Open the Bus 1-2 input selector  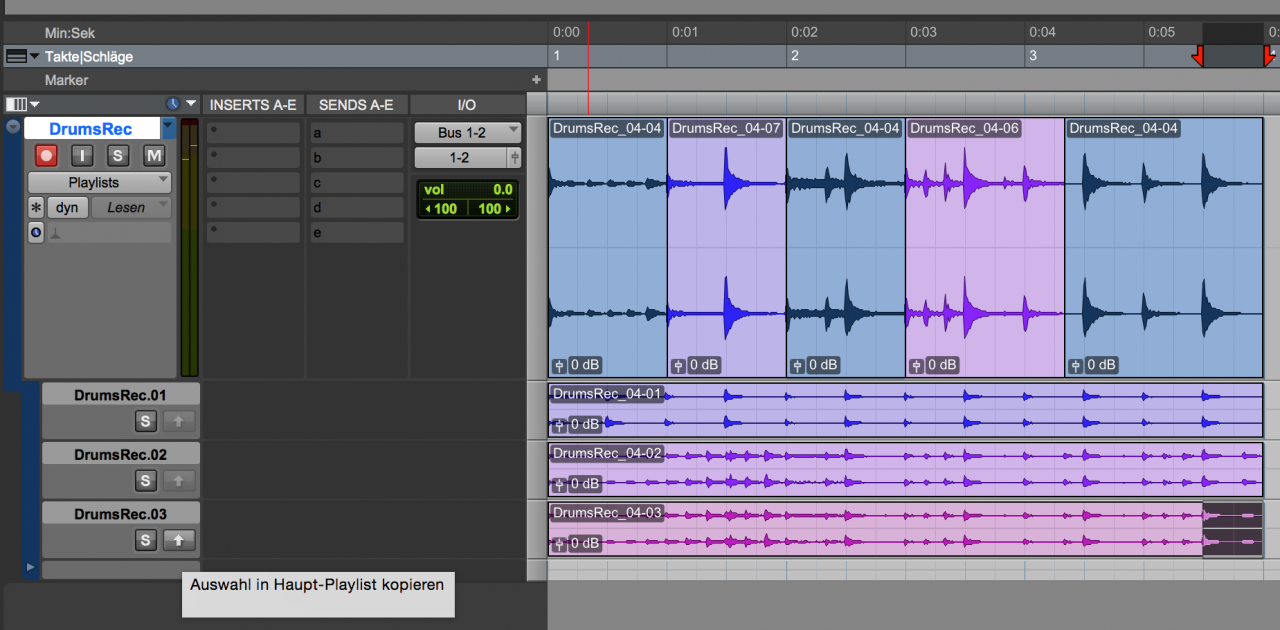[x=467, y=132]
